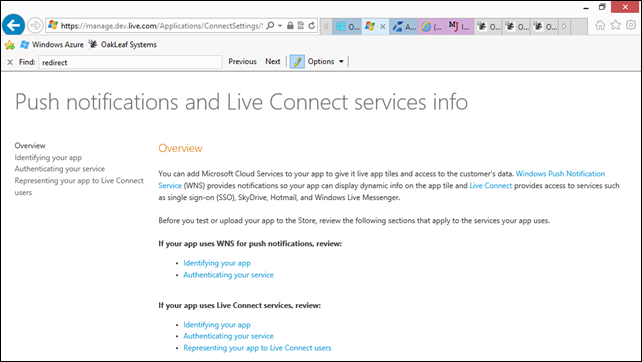Select Overview in the left navigation
Viewport: 642px width, 362px height.
(x=30, y=145)
